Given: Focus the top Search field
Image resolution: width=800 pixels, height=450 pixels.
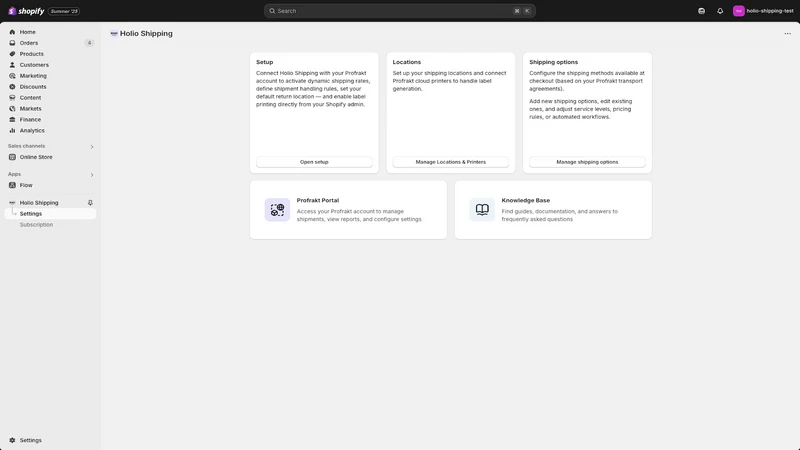Looking at the screenshot, I should [x=399, y=11].
